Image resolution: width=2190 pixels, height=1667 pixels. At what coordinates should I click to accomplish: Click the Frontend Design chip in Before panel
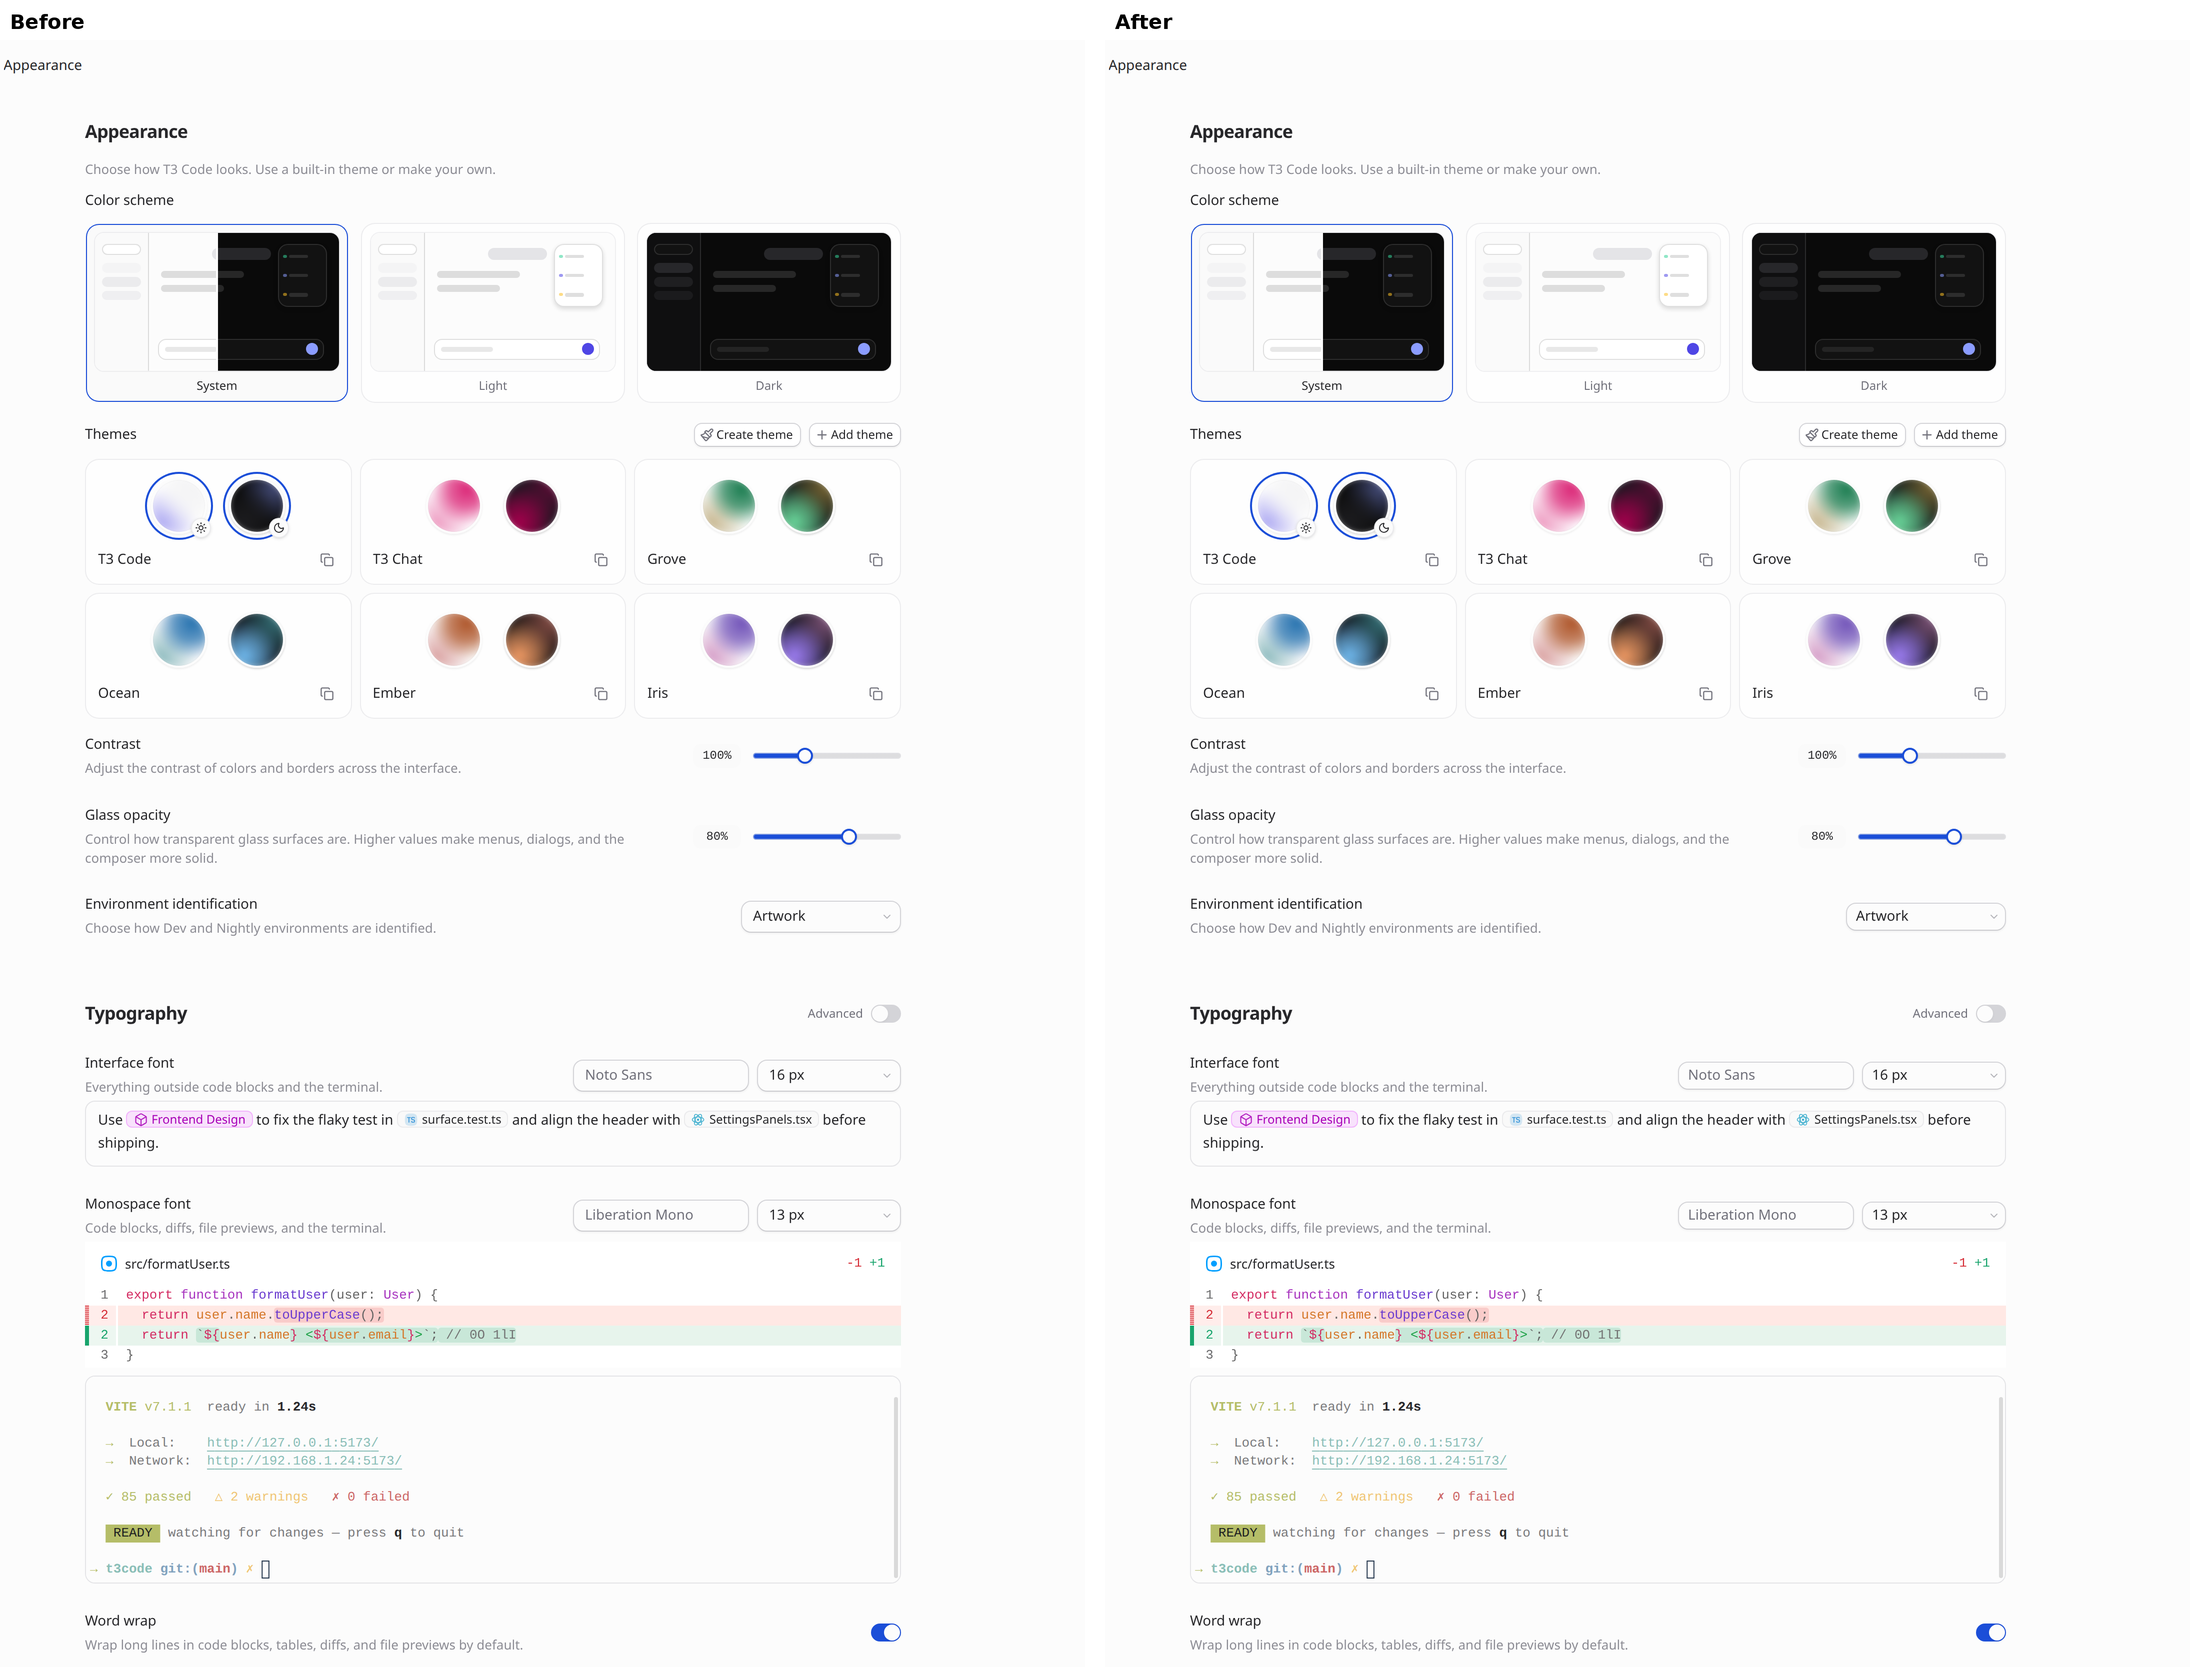click(x=190, y=1120)
